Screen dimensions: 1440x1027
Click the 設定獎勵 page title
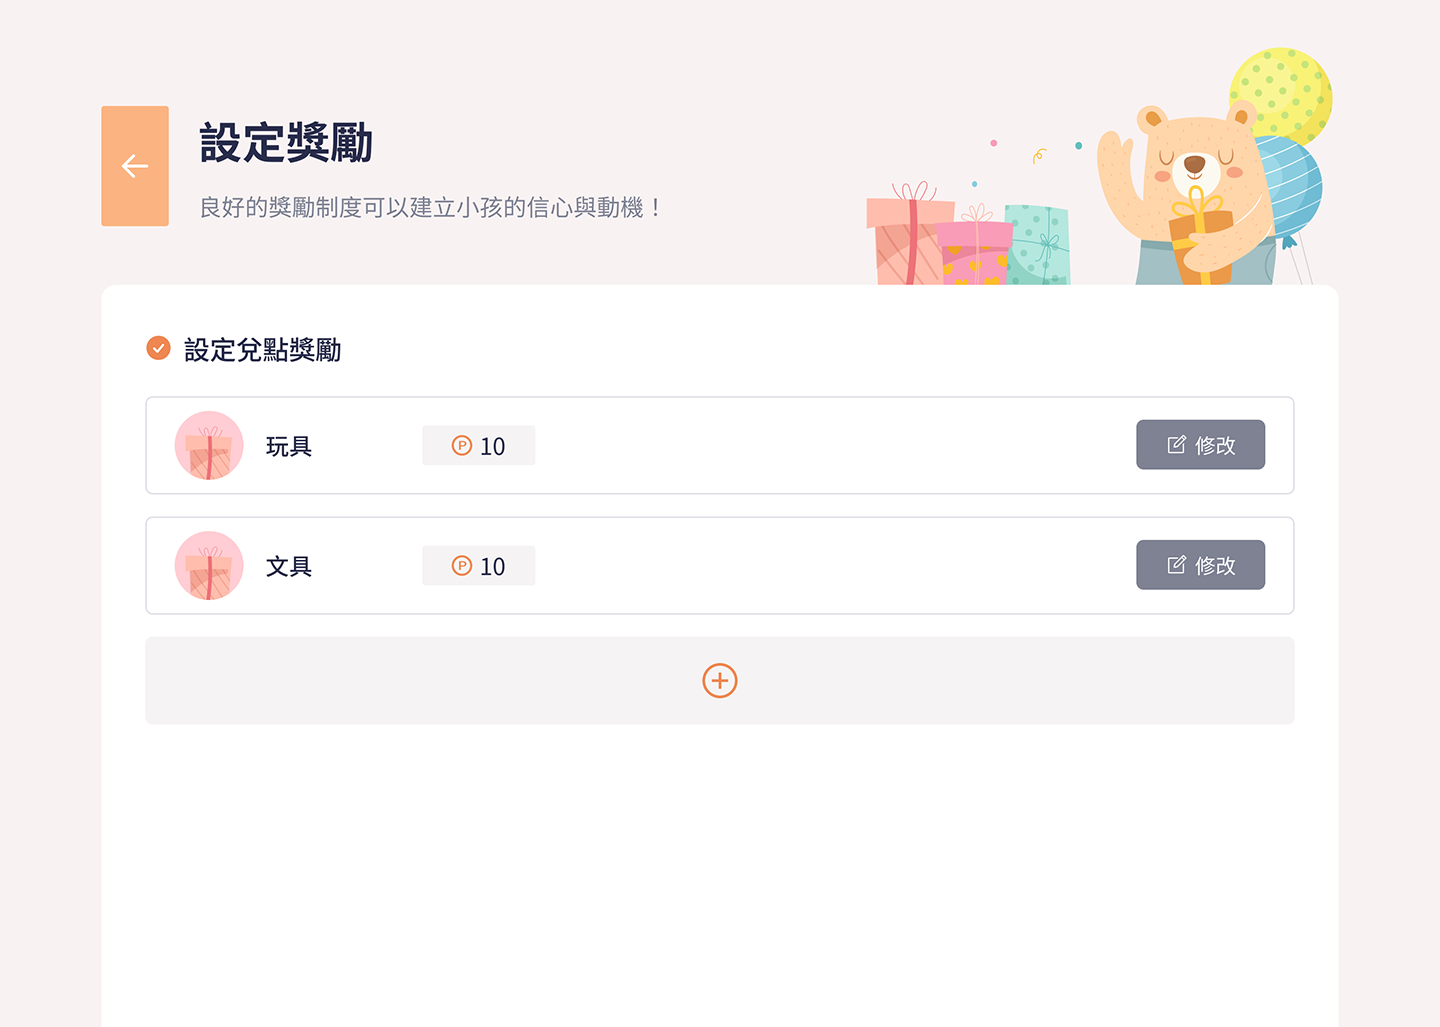pos(286,143)
